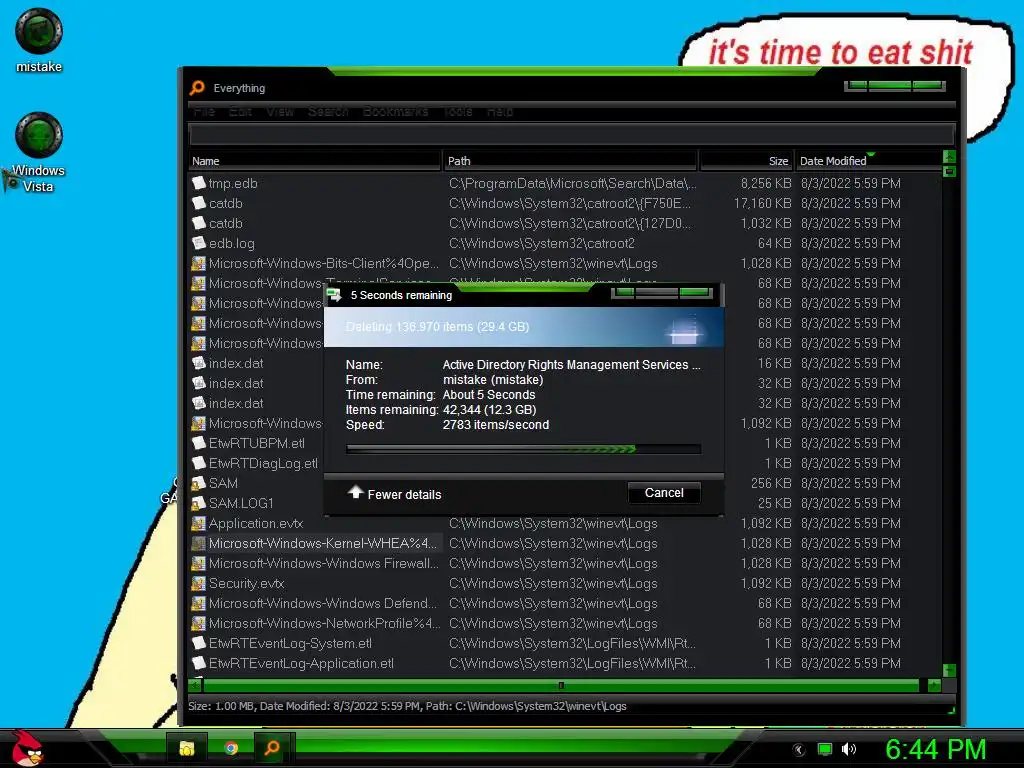Open the Windows Vista desktop shortcut
The width and height of the screenshot is (1024, 768).
39,152
